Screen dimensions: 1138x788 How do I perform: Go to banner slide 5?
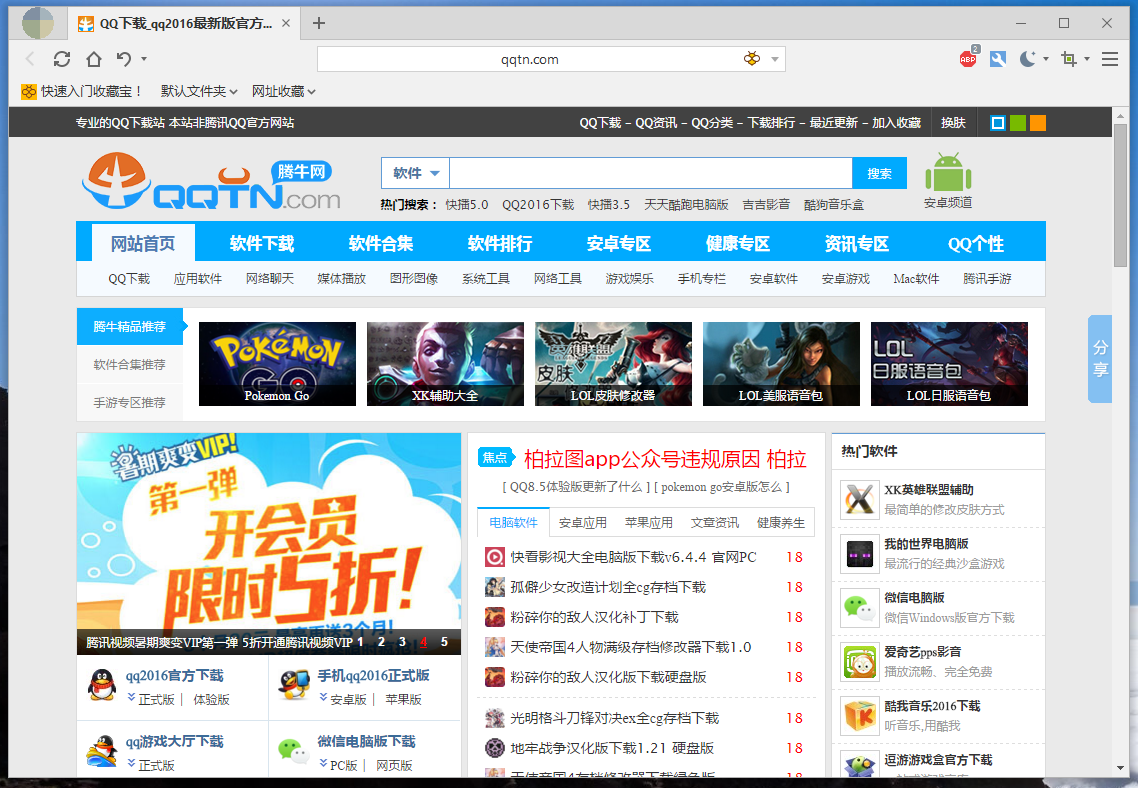point(444,642)
